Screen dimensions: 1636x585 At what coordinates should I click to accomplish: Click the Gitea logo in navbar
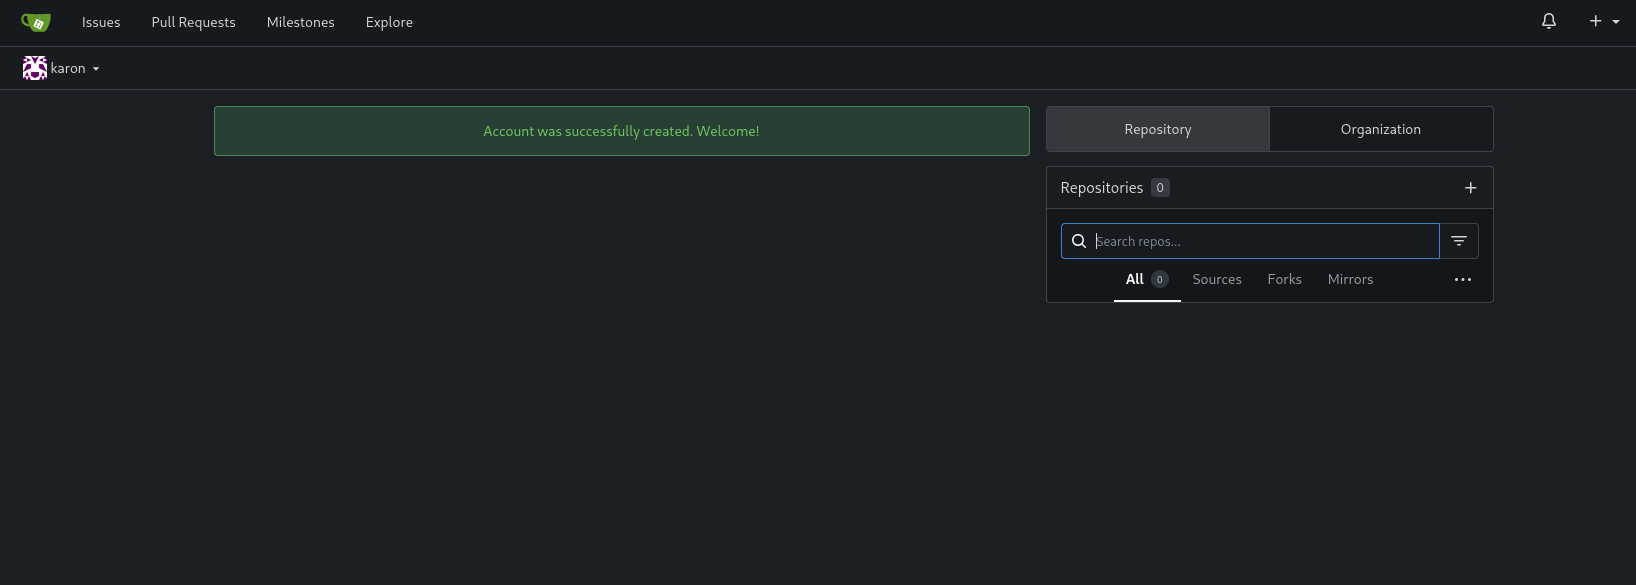pos(36,22)
